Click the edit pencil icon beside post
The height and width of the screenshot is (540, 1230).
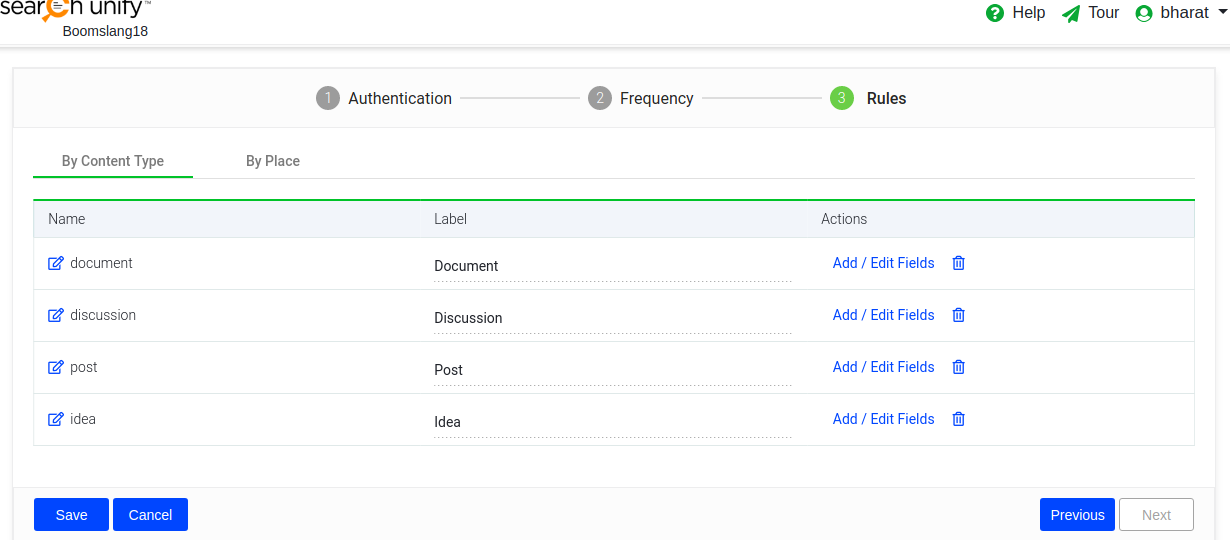[x=56, y=367]
